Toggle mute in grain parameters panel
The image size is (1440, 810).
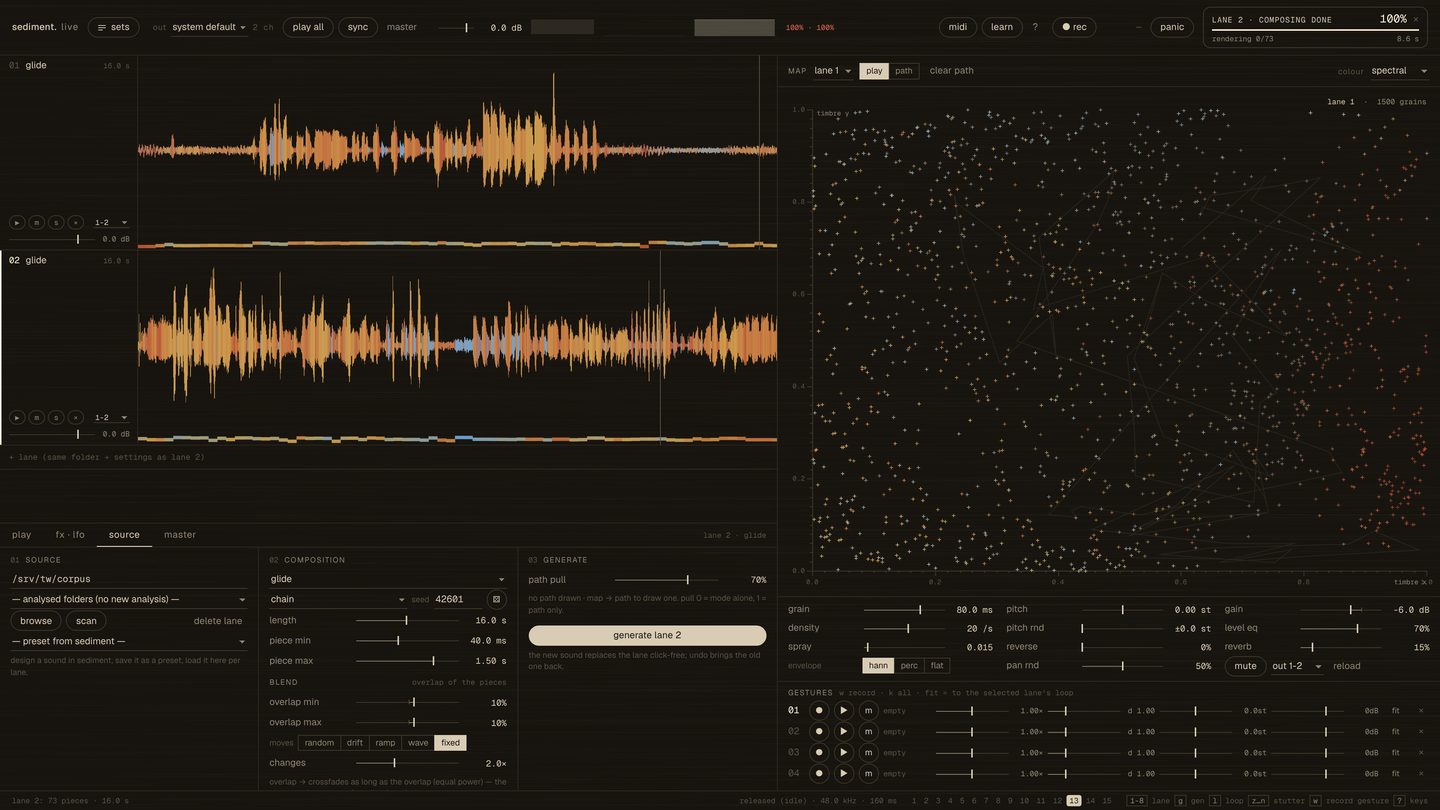[1245, 666]
